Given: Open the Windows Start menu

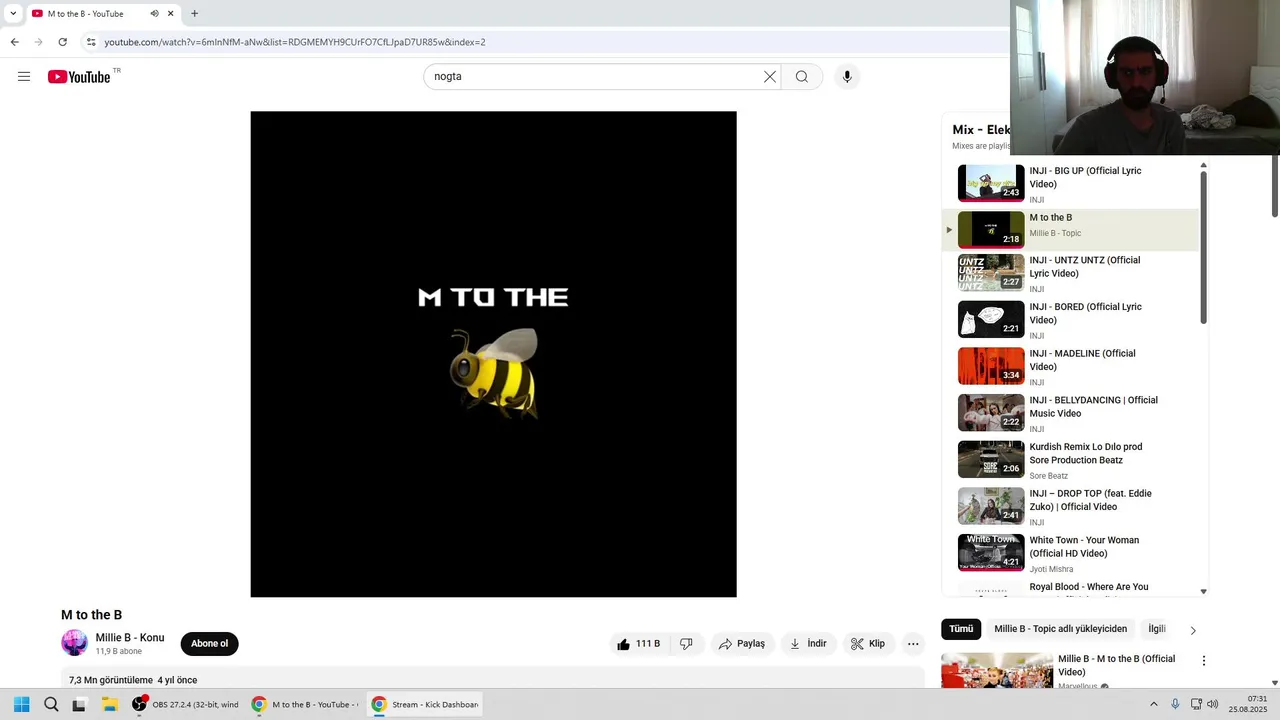Looking at the screenshot, I should (x=21, y=704).
